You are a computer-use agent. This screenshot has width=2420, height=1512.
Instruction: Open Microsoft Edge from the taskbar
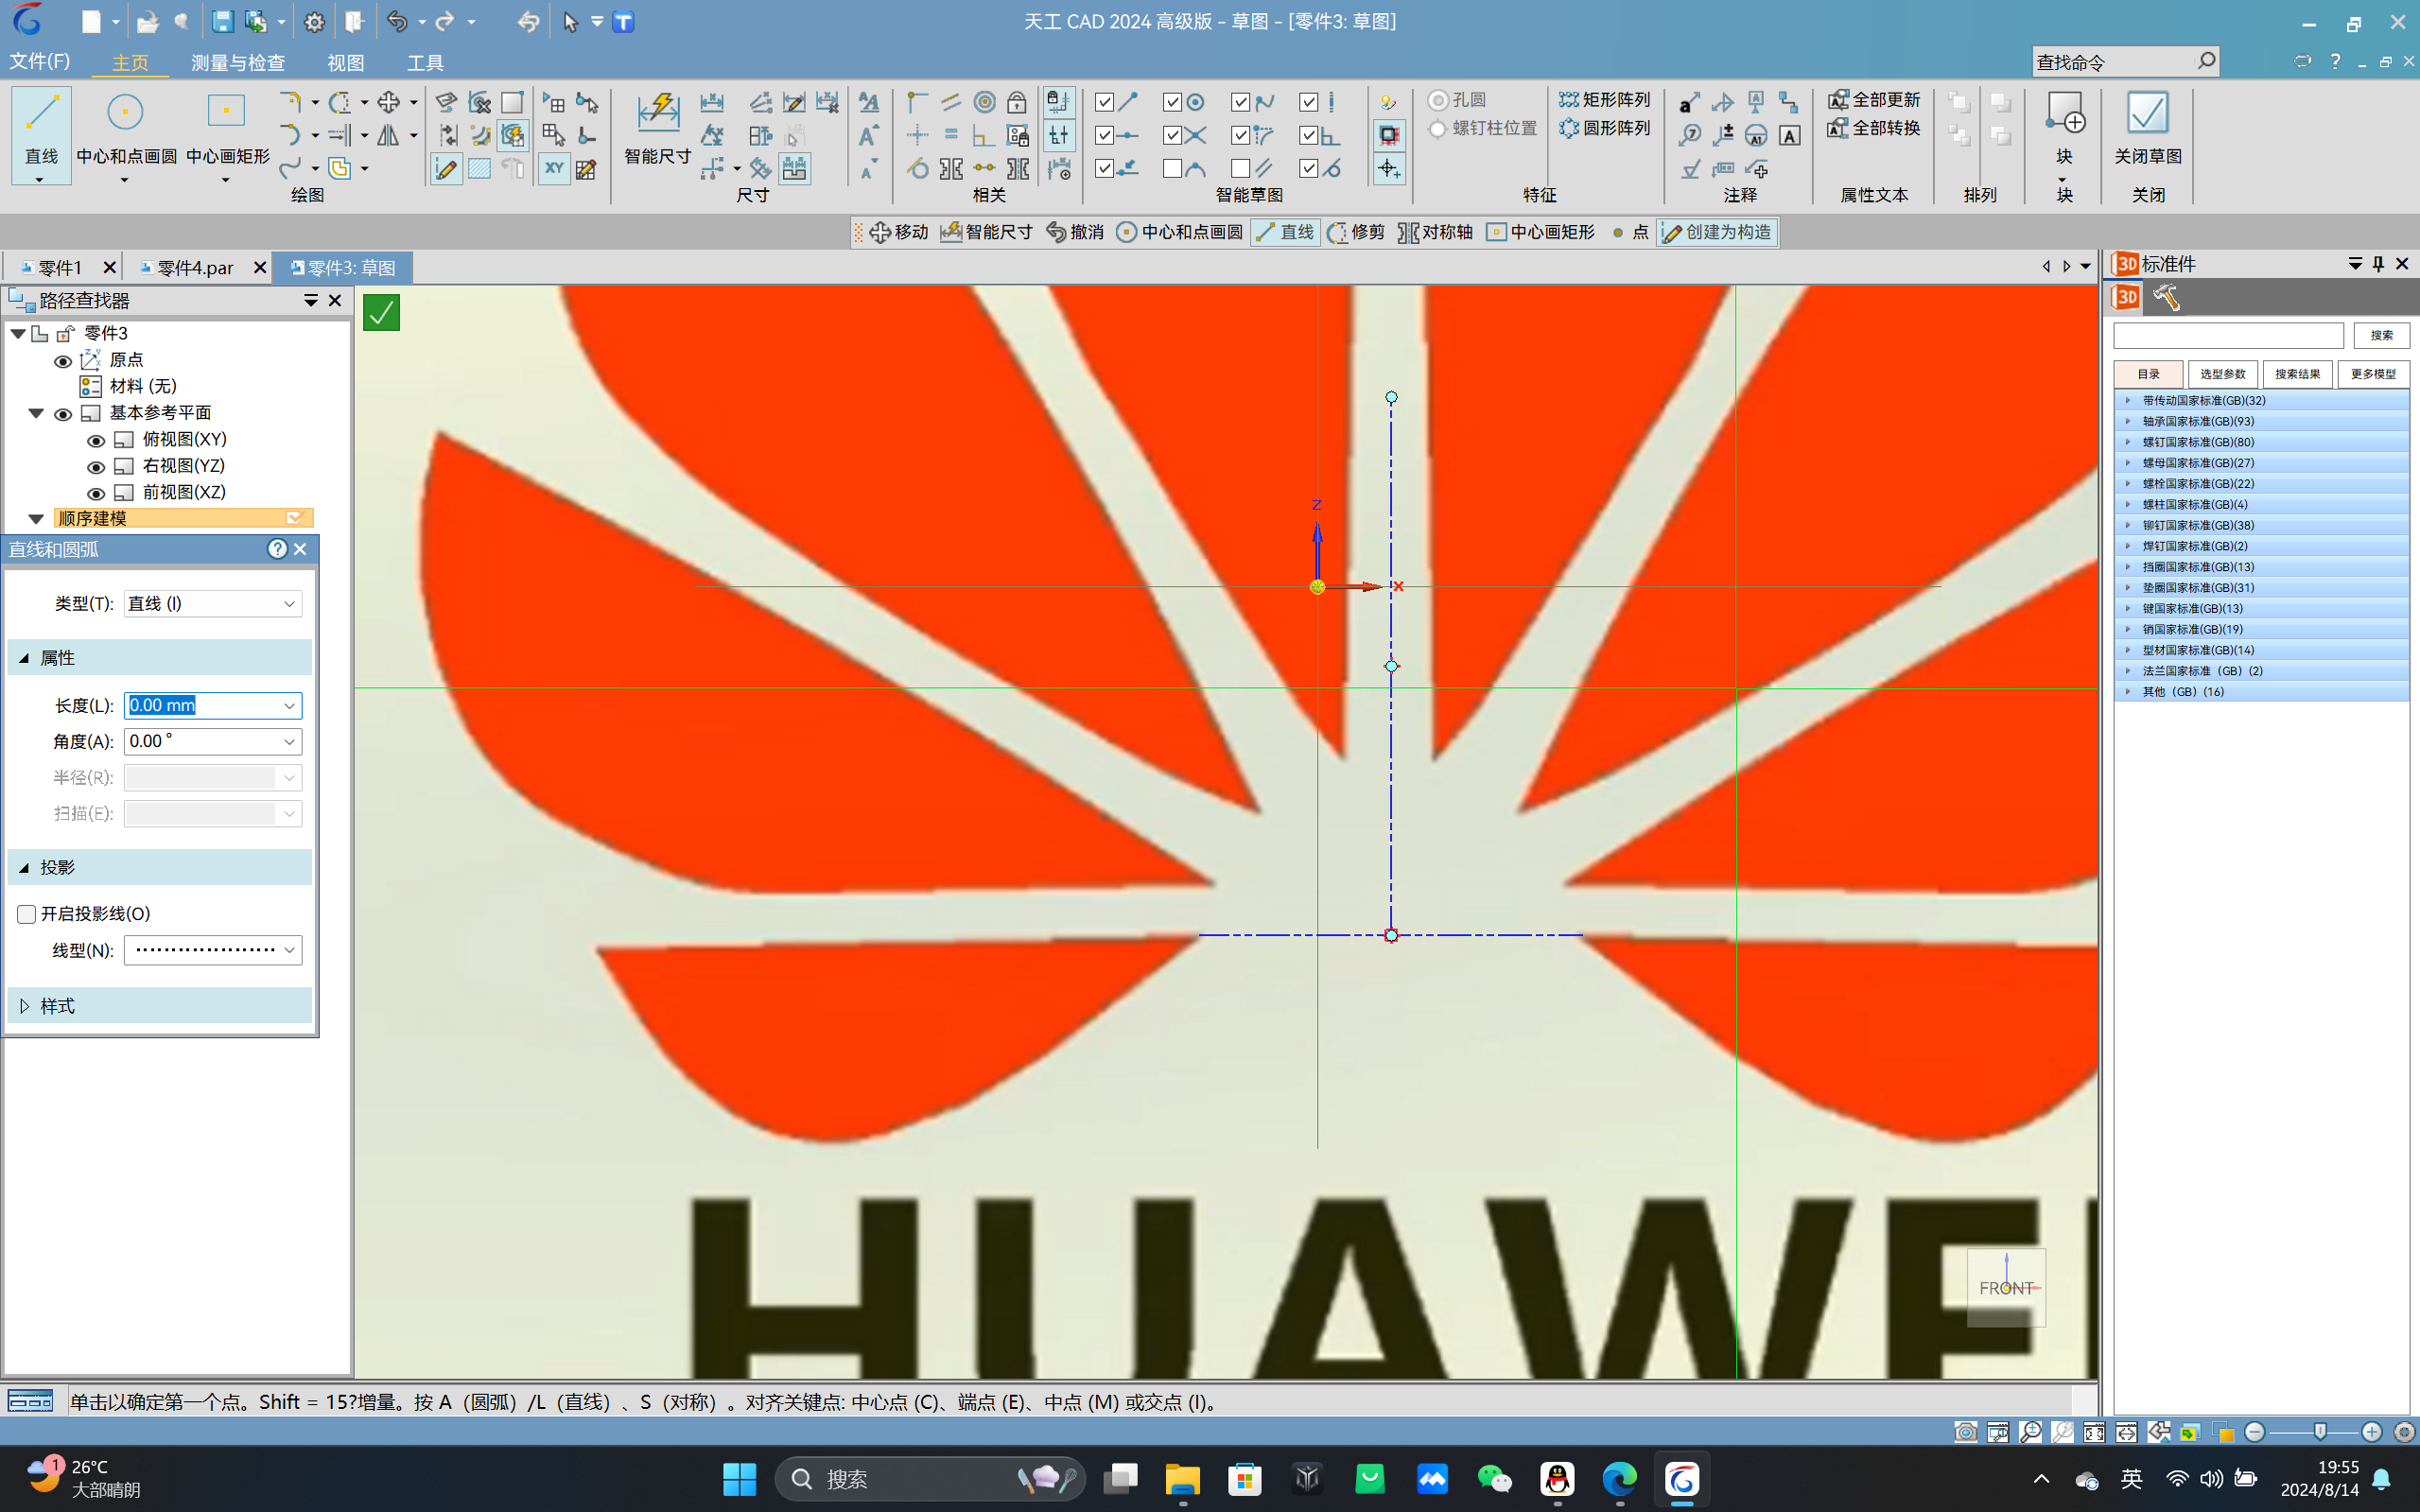[1619, 1478]
